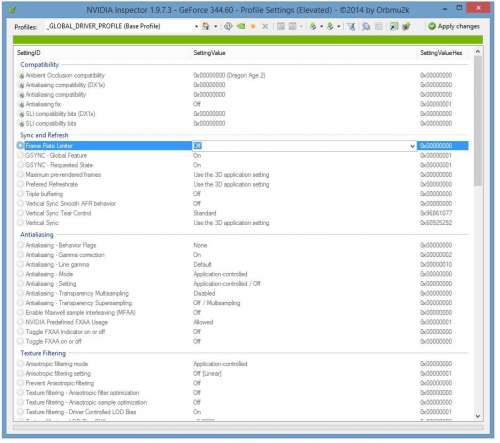Viewport: 500px width, 443px height.
Task: Select the Maximum pre-rendered frames row
Action: (243, 175)
